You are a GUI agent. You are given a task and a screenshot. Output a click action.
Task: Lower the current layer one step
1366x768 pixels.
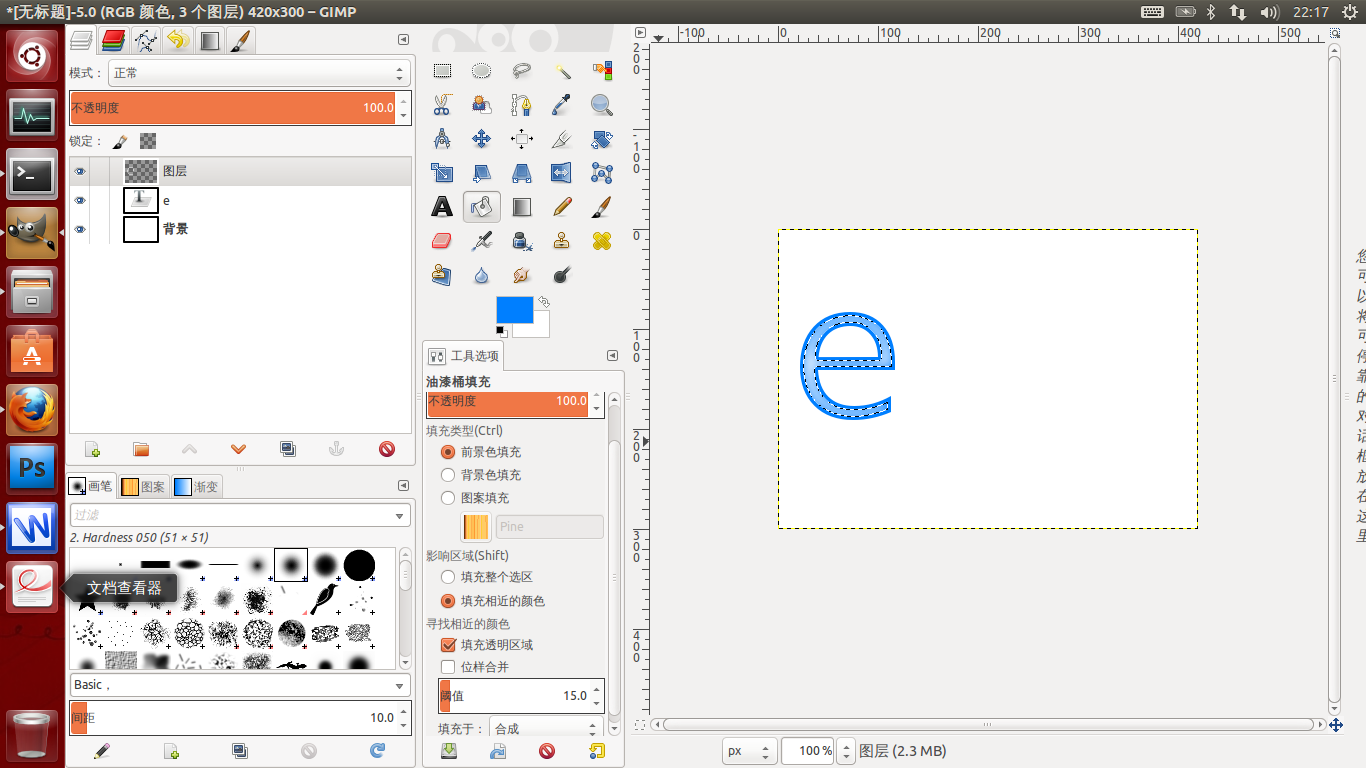[x=238, y=449]
